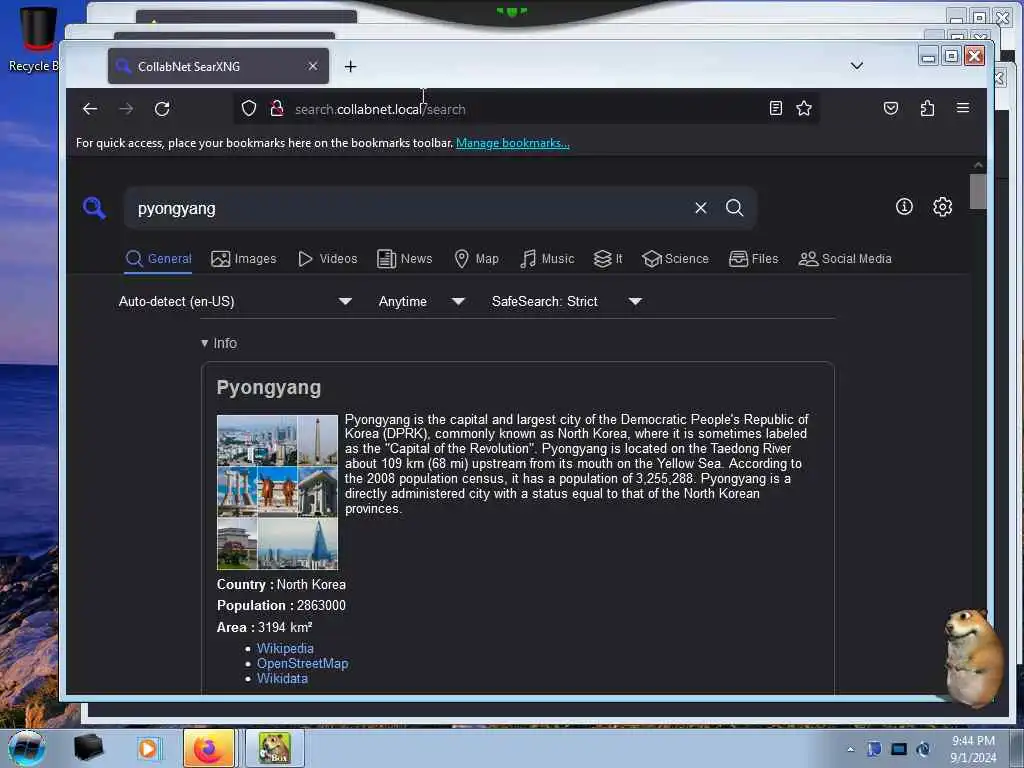Click the page vertical scrollbar thumb
This screenshot has width=1024, height=768.
(x=978, y=191)
